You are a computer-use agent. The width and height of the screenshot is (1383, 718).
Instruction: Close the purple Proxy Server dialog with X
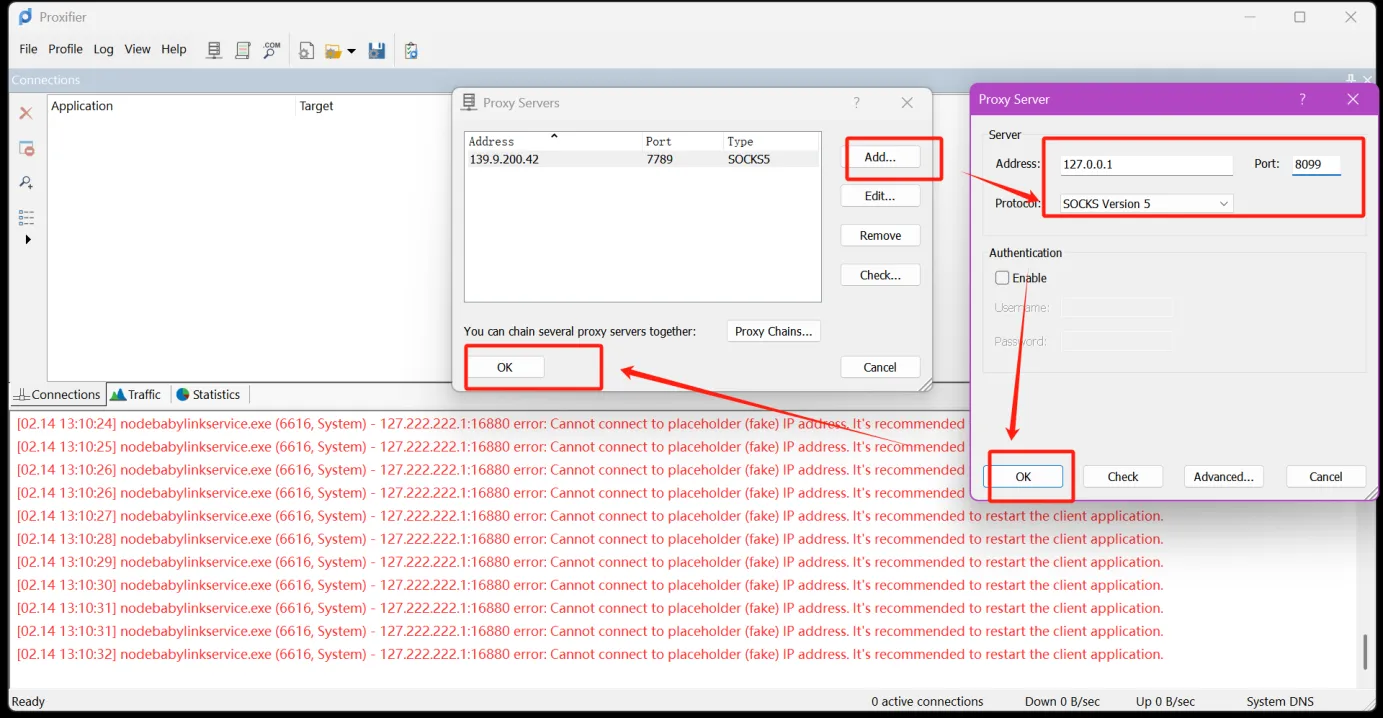[1353, 99]
